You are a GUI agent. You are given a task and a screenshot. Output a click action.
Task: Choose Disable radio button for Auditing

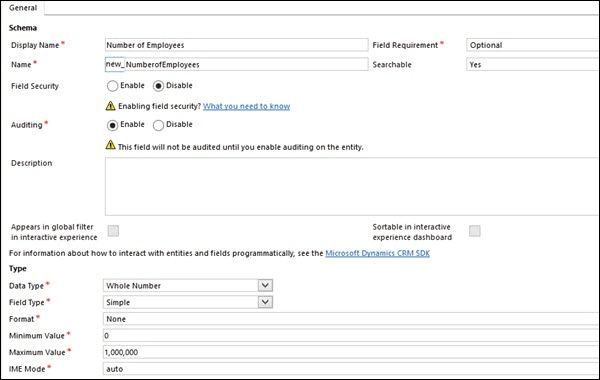(158, 125)
